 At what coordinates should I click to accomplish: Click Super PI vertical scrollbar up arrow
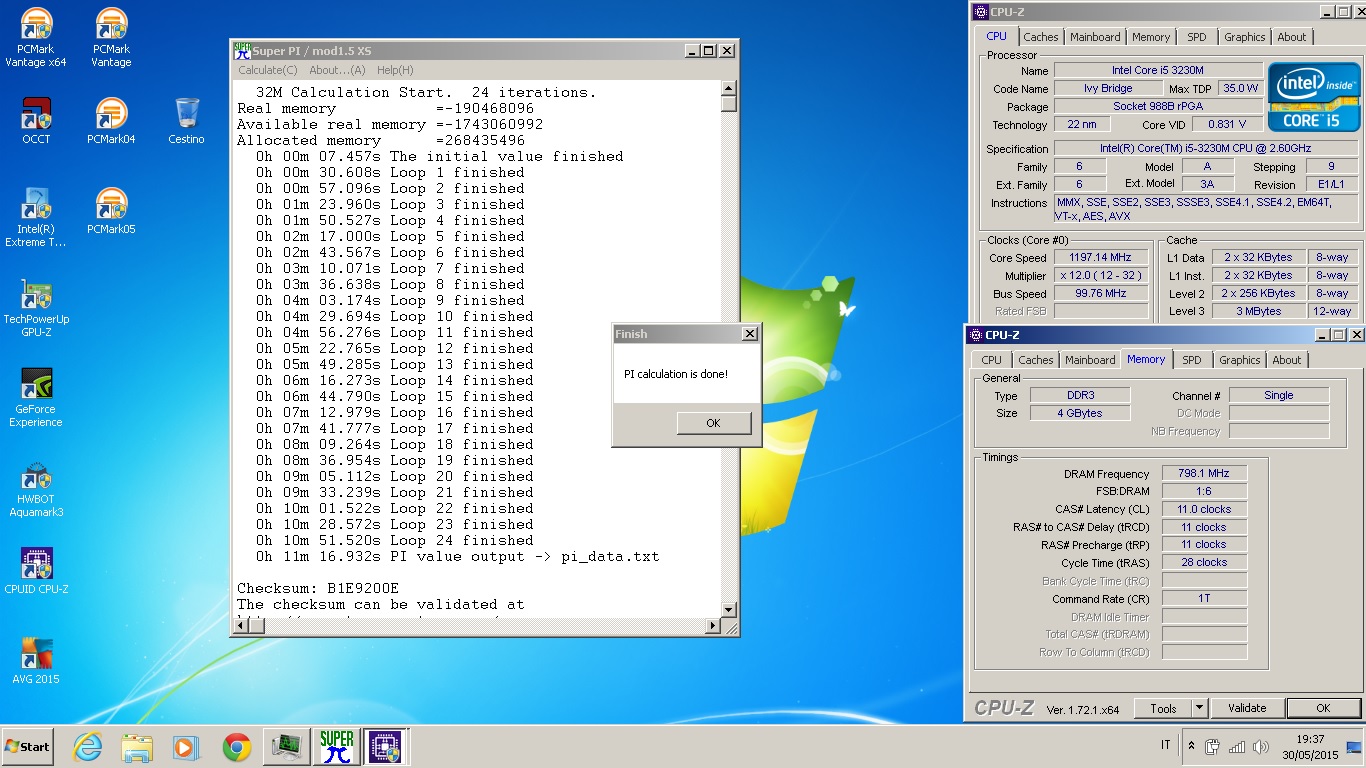[729, 89]
